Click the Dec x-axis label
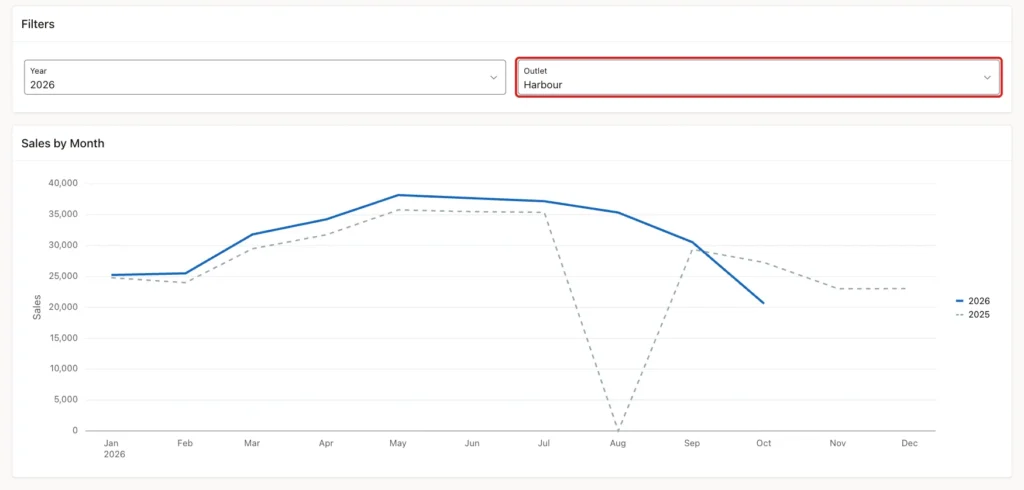This screenshot has height=490, width=1024. coord(910,443)
